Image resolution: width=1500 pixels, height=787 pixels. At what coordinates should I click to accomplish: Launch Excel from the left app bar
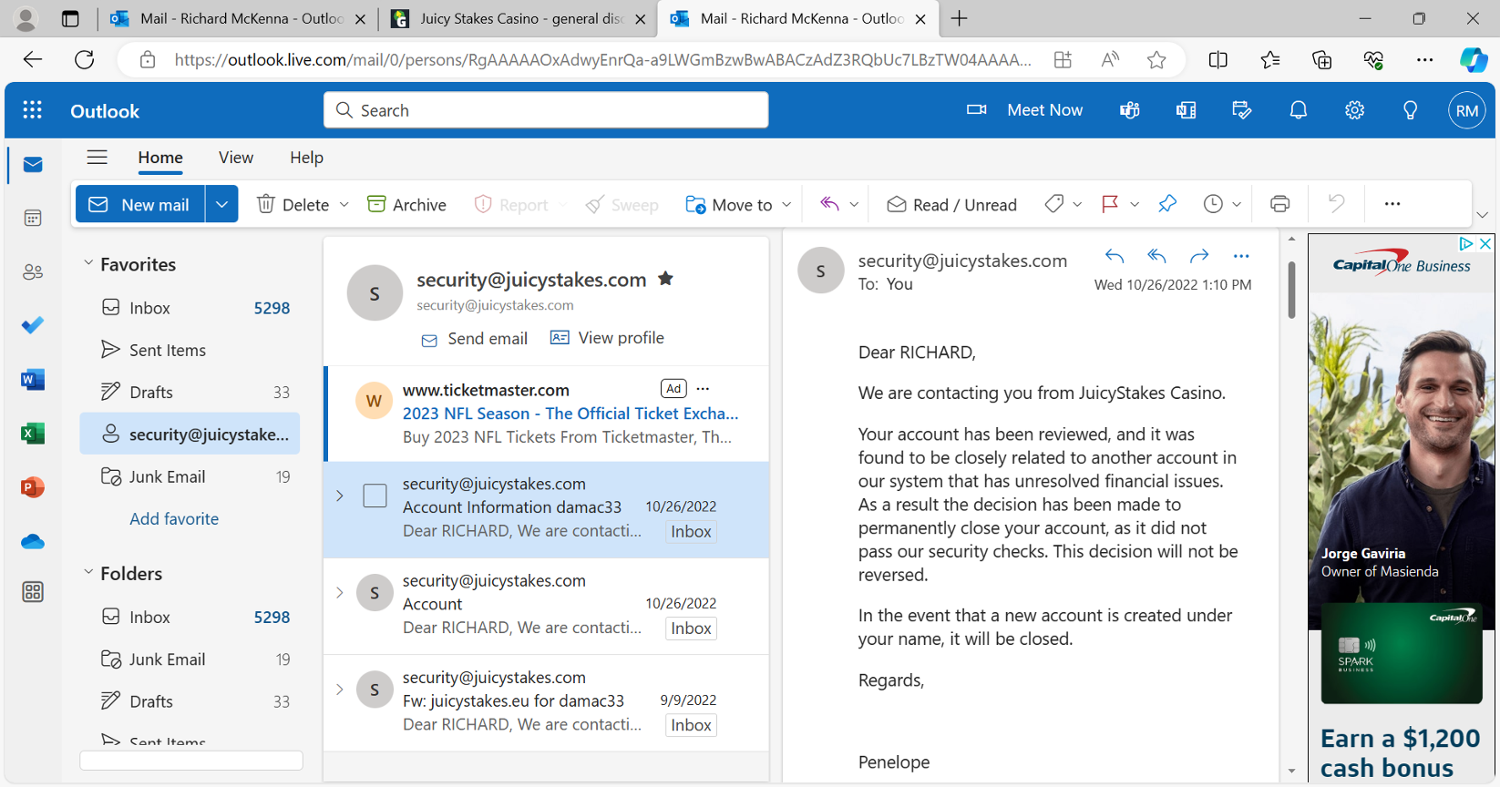coord(33,434)
